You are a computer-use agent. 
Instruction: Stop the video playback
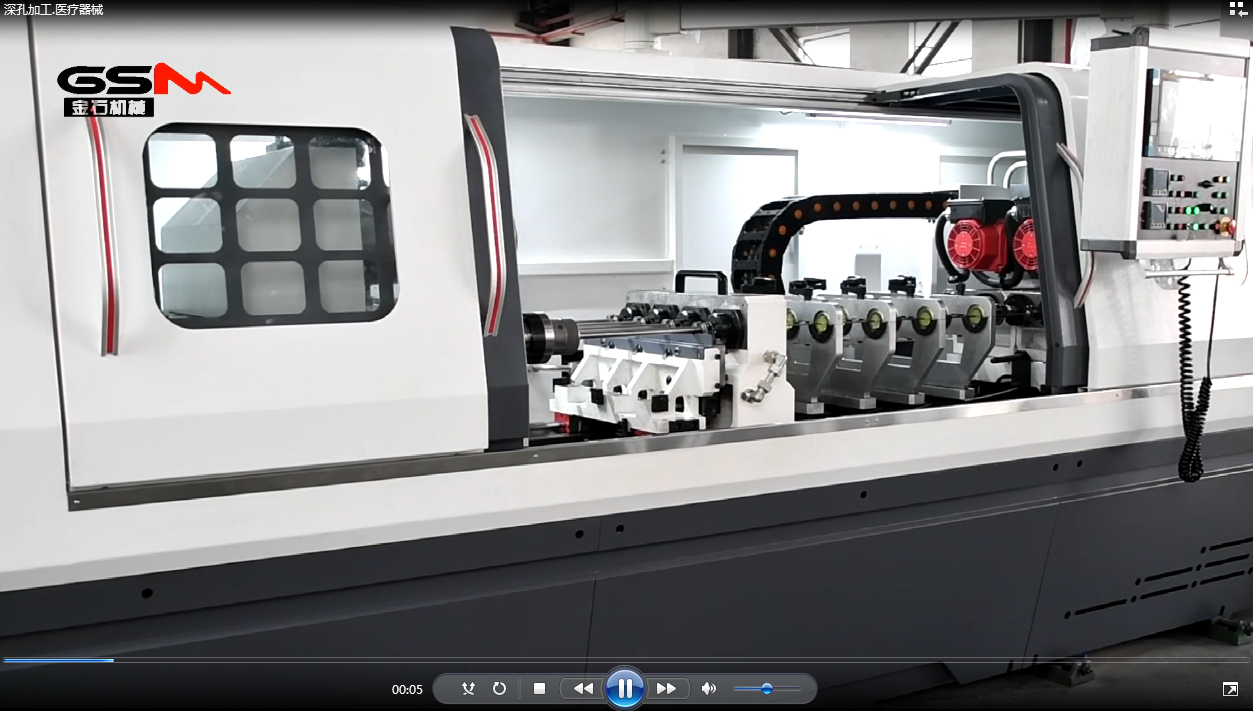click(539, 689)
